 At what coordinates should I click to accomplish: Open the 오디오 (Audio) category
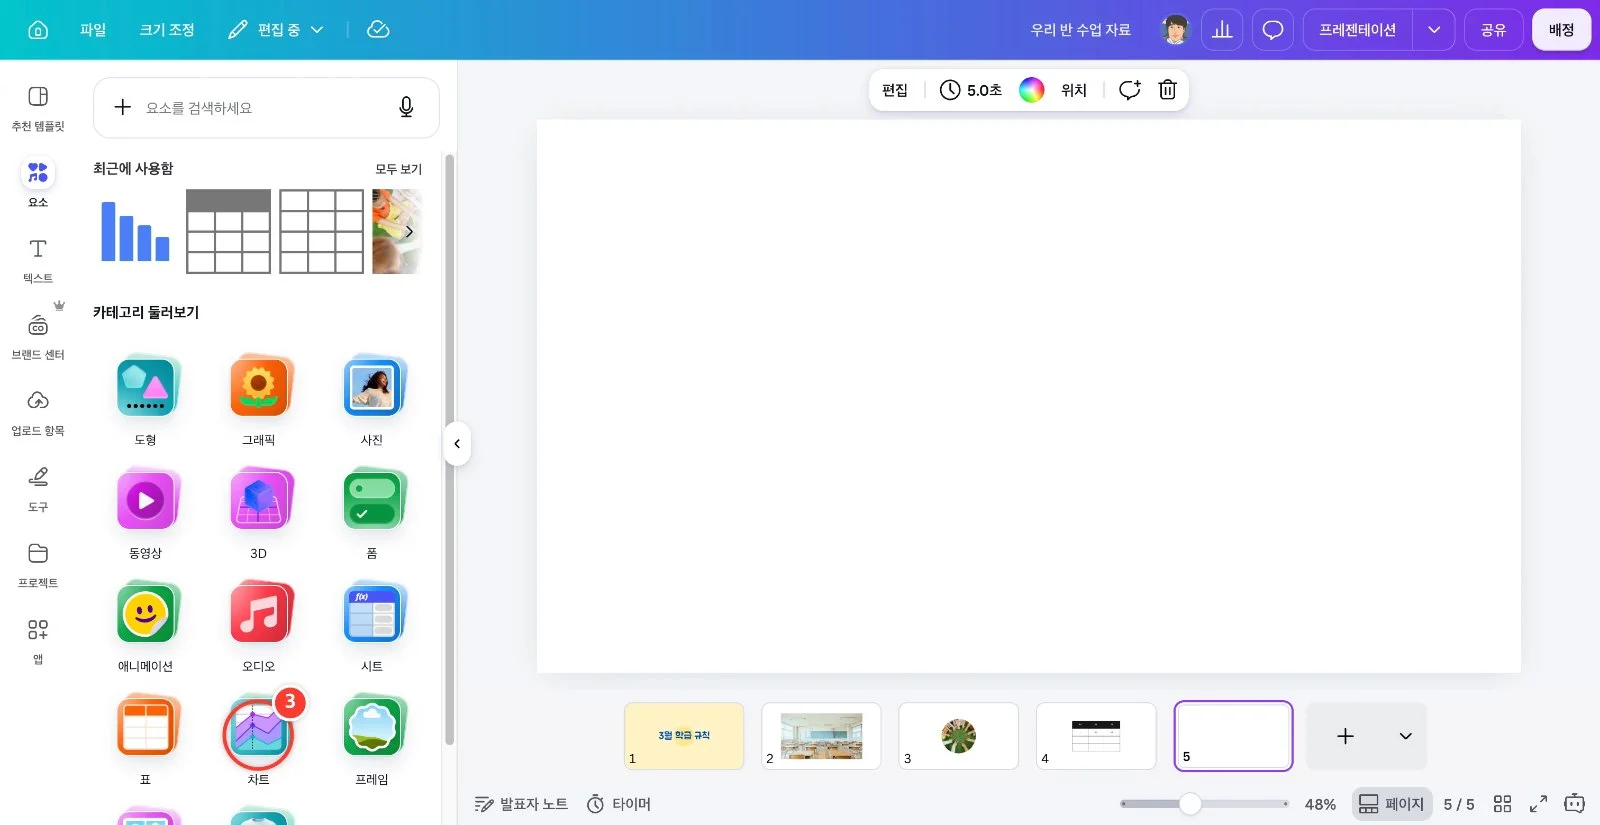(x=259, y=627)
